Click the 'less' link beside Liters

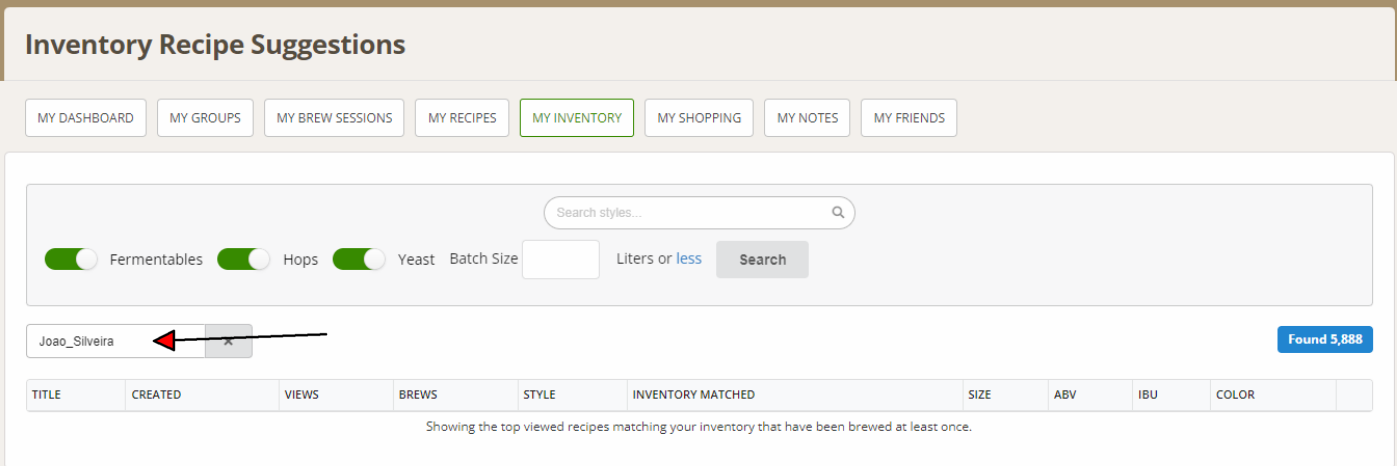(x=689, y=259)
